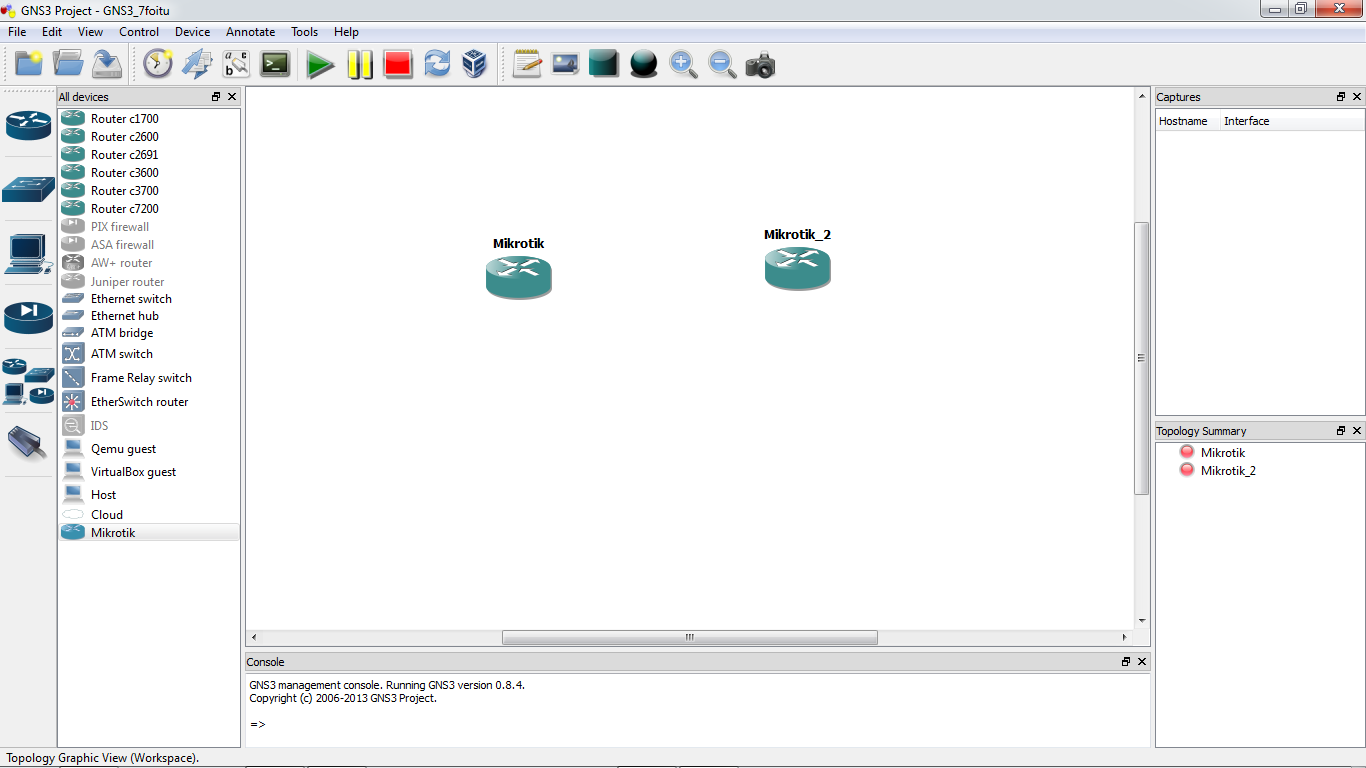This screenshot has width=1366, height=768.
Task: Open the Device menu
Action: tap(193, 32)
